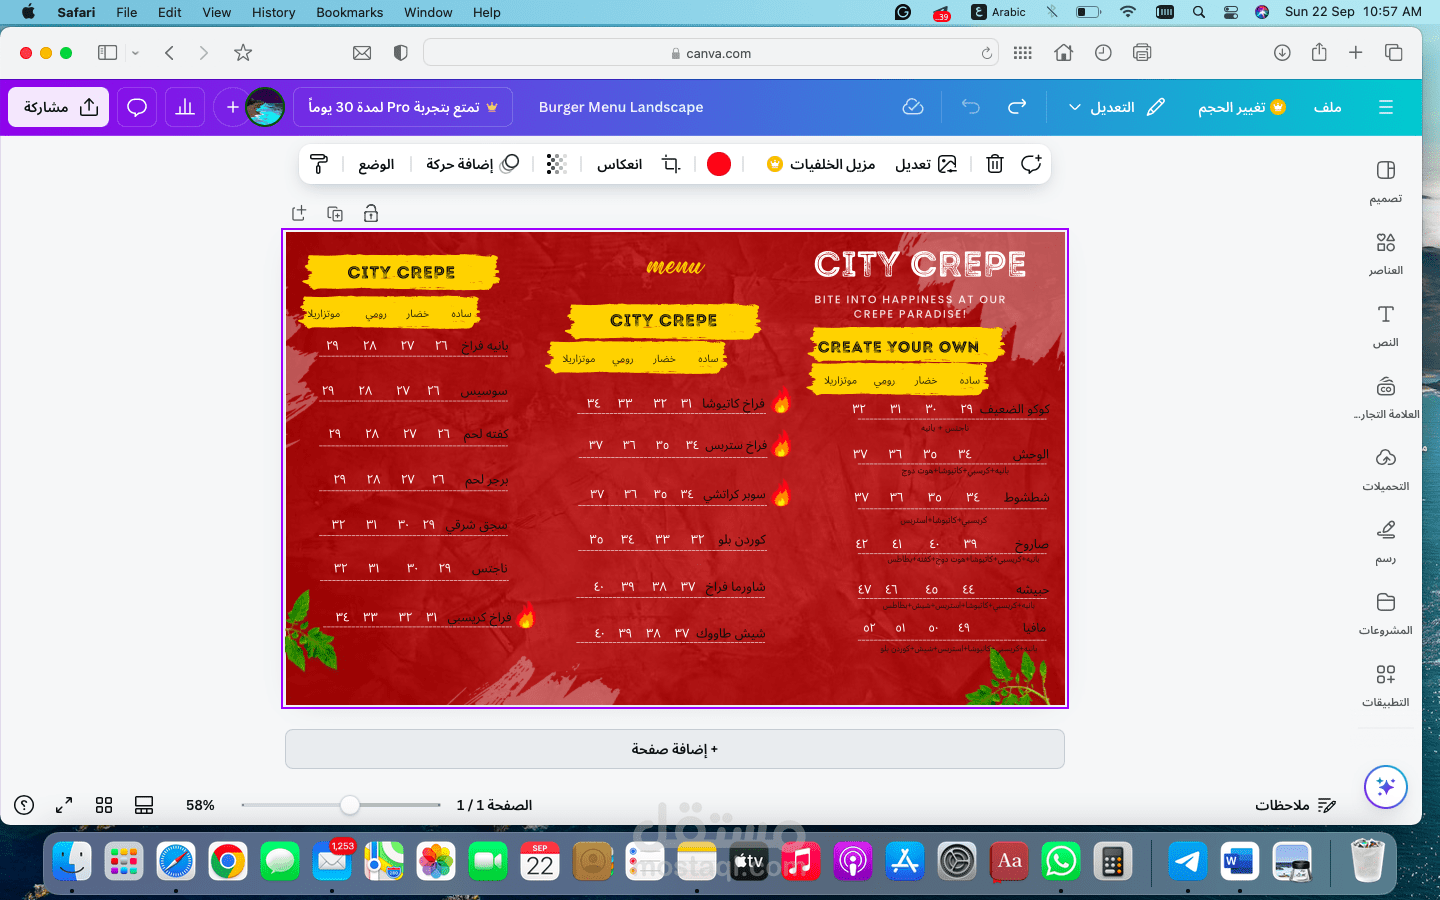
Task: Click the copy style paint roller icon
Action: tap(319, 164)
